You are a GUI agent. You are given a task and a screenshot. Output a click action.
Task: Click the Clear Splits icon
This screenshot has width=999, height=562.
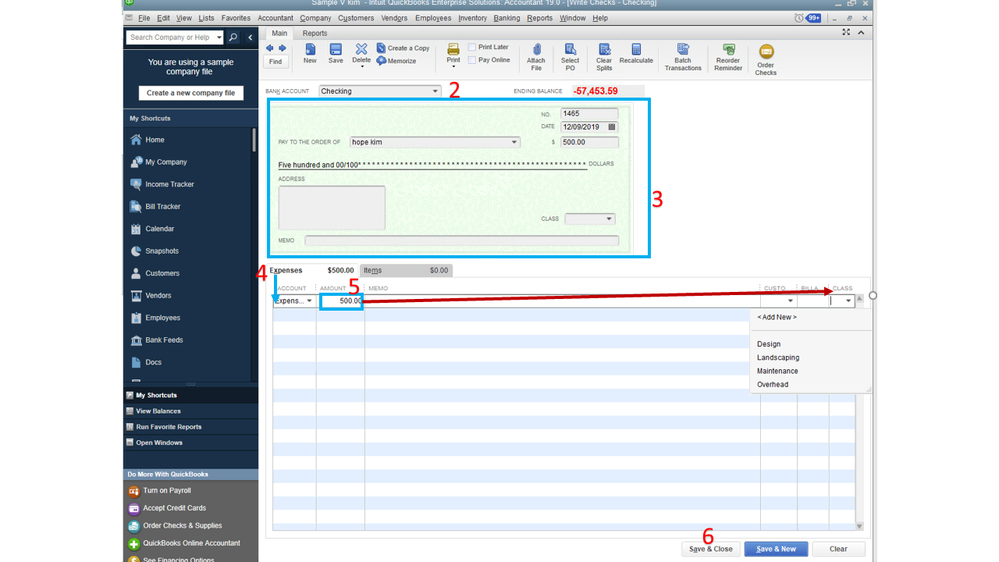(x=604, y=57)
